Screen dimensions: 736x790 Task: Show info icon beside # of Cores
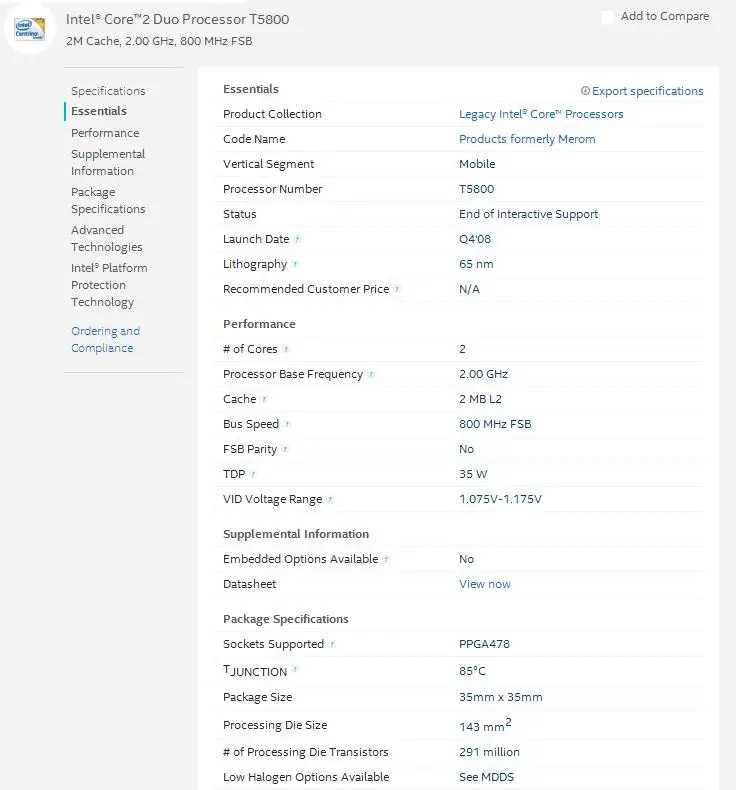(x=286, y=349)
